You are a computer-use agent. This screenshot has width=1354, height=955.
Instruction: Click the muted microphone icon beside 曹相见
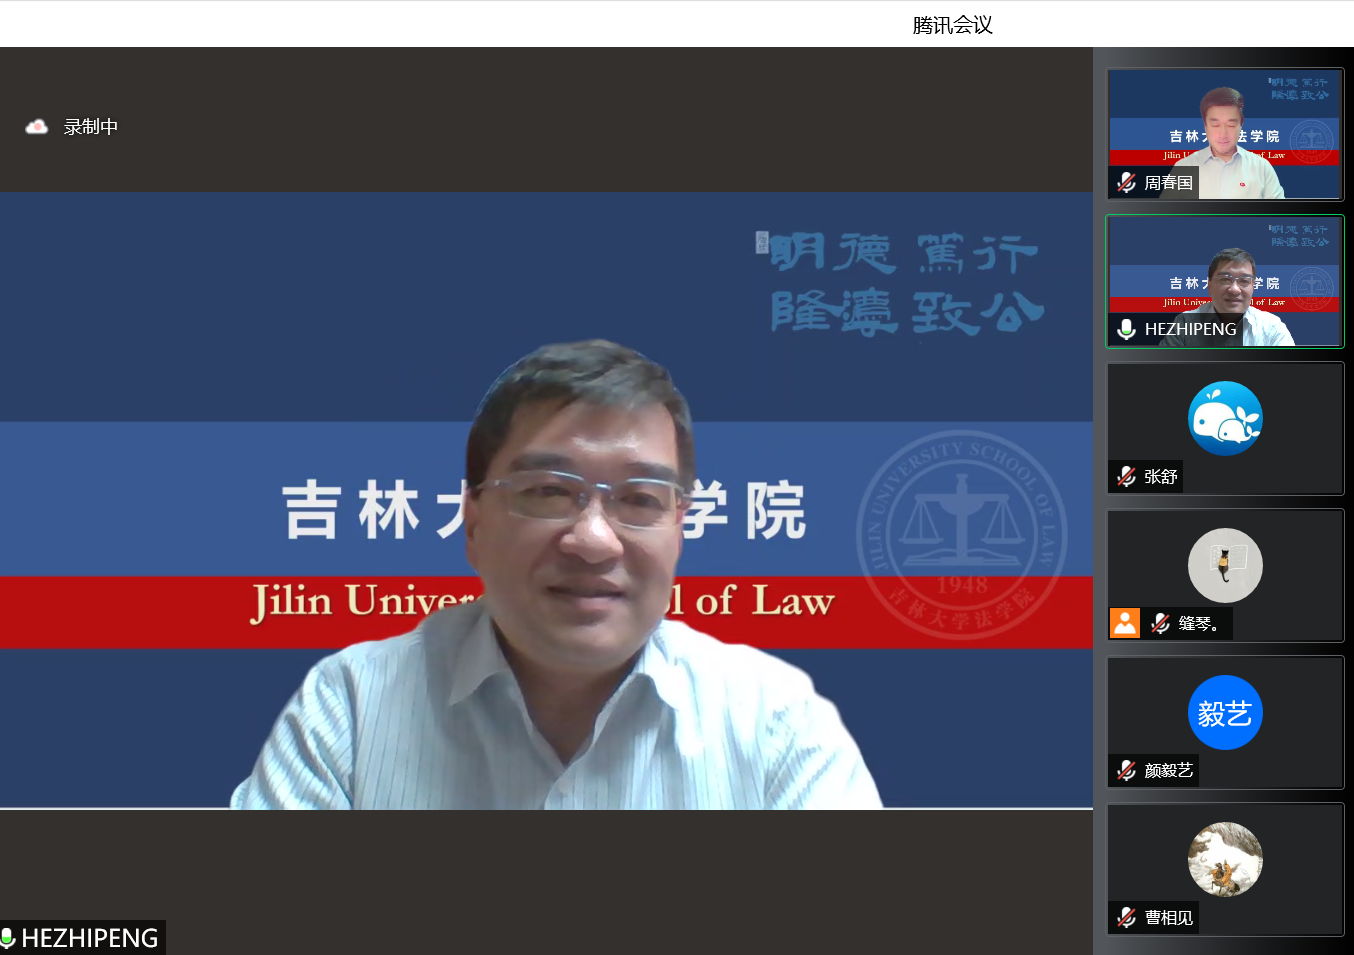[x=1126, y=917]
